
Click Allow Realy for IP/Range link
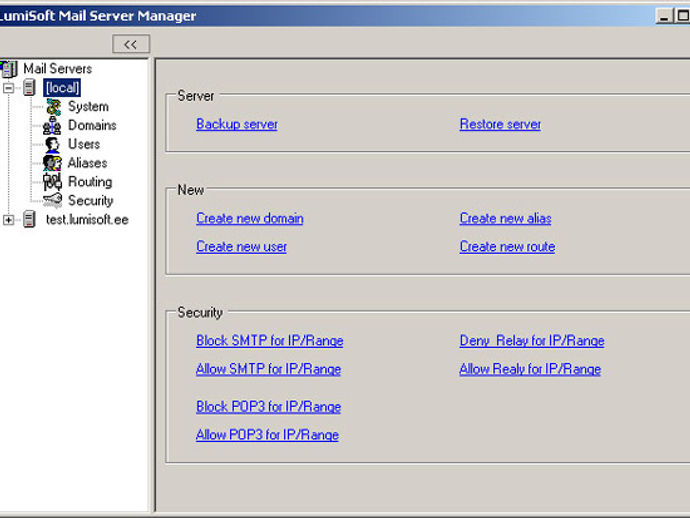(x=530, y=369)
